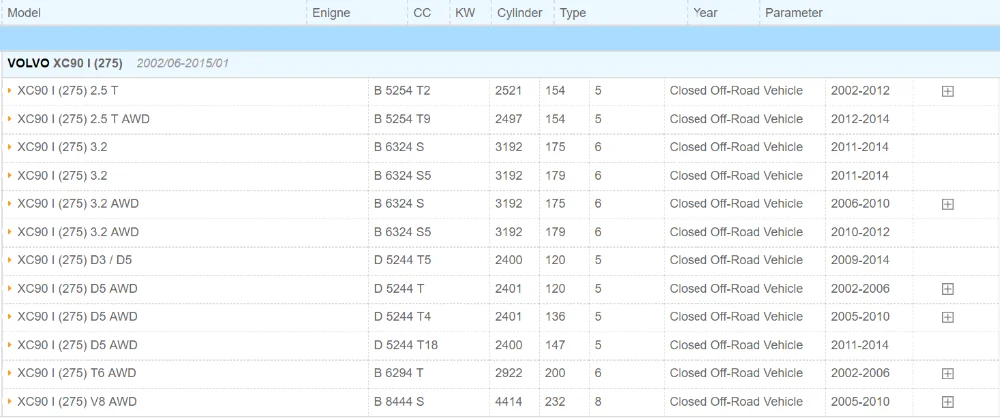The width and height of the screenshot is (1000, 418).
Task: Click the Model column header
Action: point(24,13)
